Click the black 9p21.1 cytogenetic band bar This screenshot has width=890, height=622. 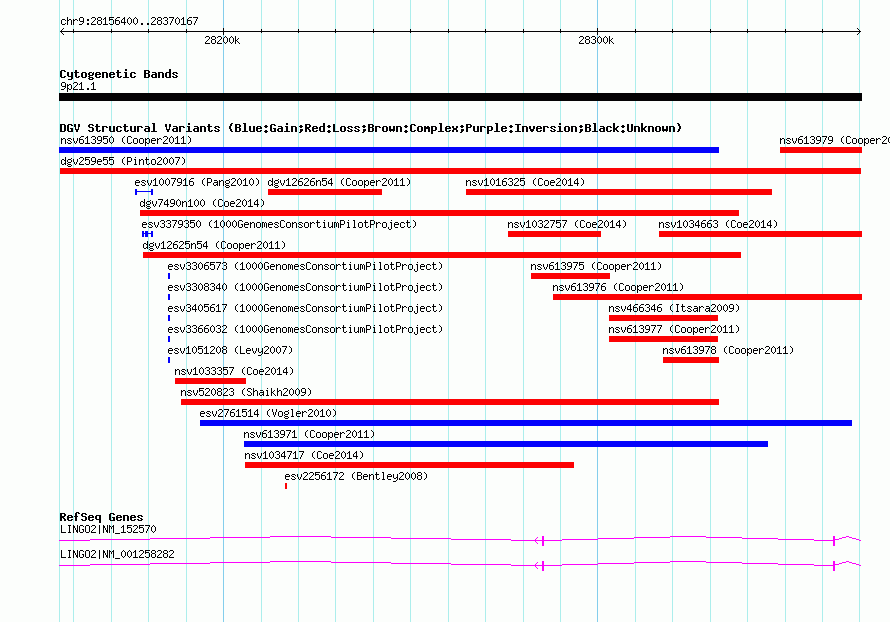(460, 97)
